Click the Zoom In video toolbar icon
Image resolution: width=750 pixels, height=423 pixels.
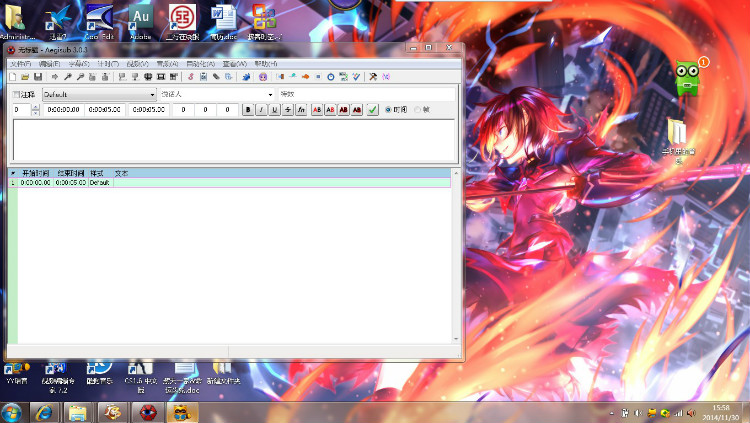tap(67, 77)
